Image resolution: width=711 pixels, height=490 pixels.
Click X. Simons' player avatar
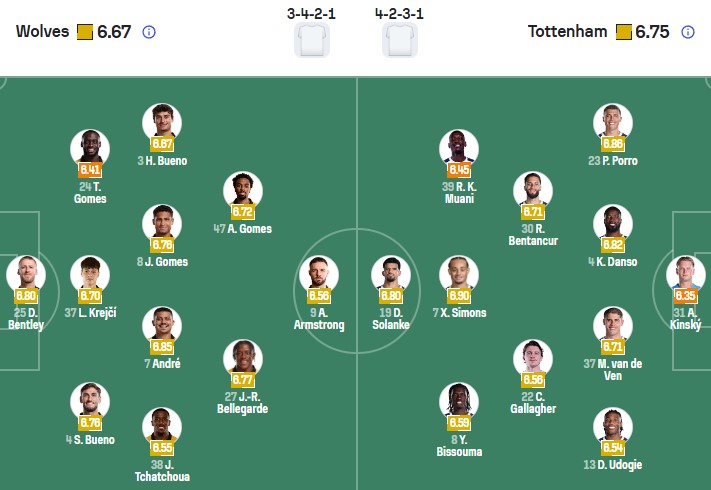(x=460, y=274)
